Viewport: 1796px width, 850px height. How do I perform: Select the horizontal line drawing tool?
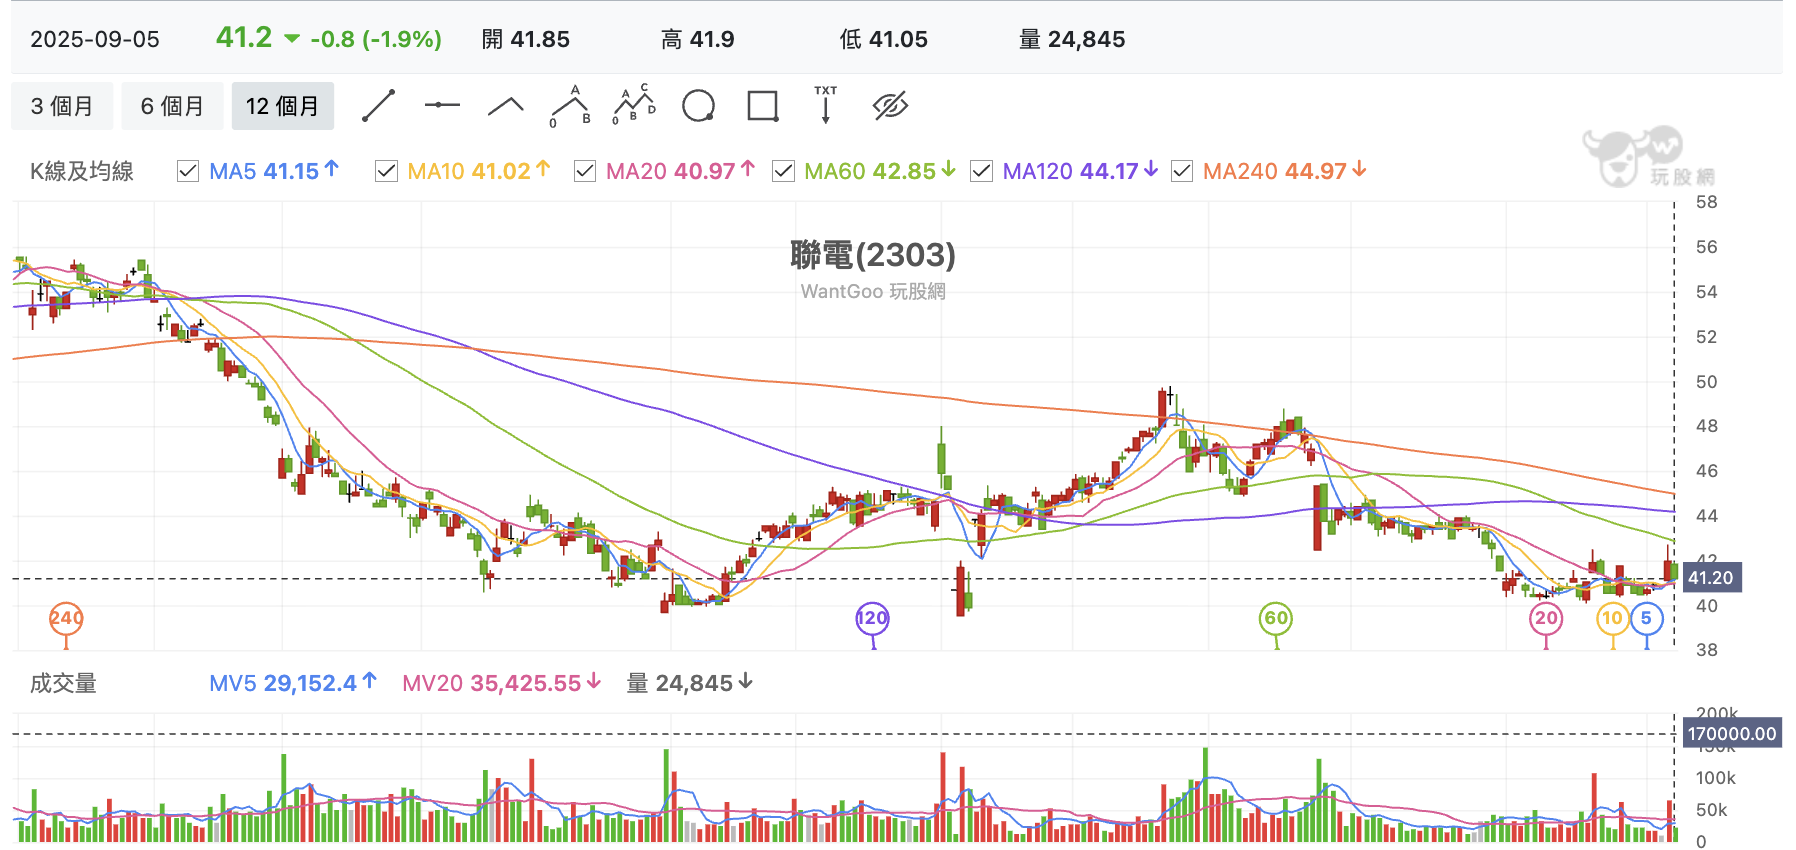tap(442, 105)
